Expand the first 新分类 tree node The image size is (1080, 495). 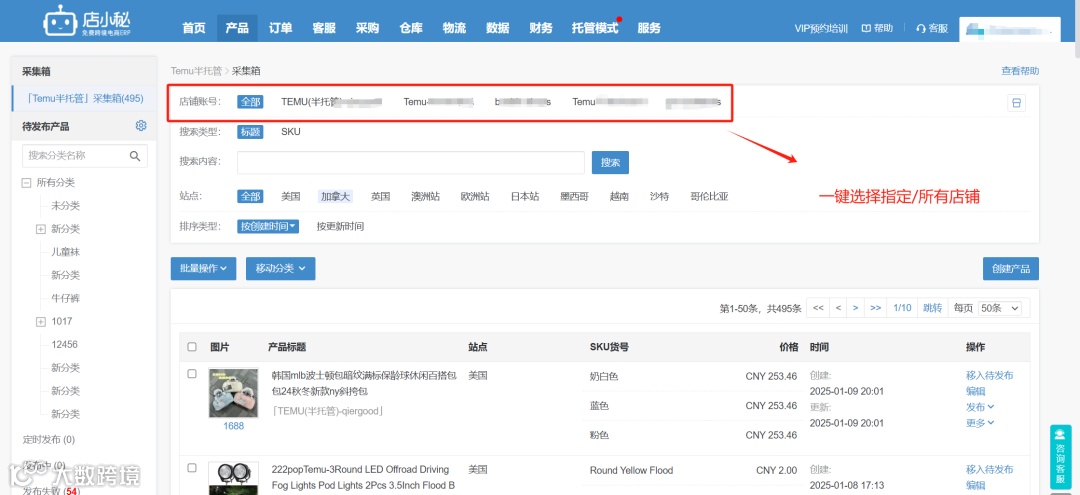(41, 229)
